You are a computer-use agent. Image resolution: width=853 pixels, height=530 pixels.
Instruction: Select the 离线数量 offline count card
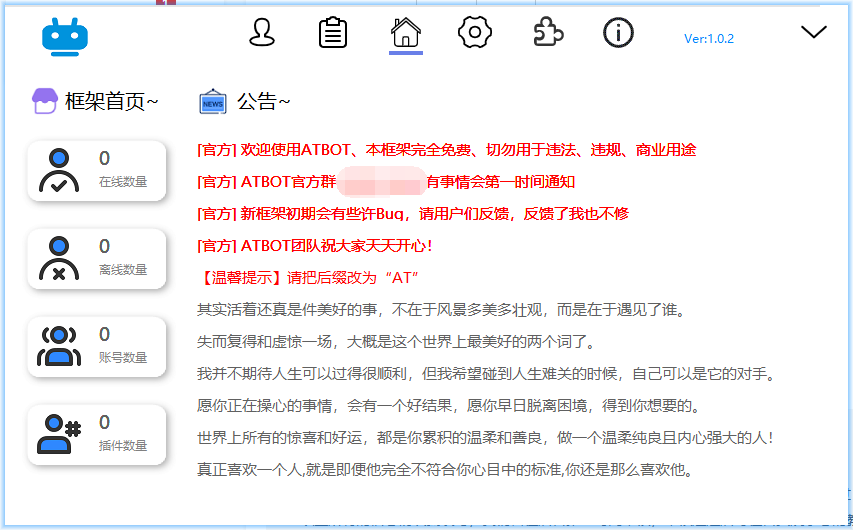coord(97,259)
